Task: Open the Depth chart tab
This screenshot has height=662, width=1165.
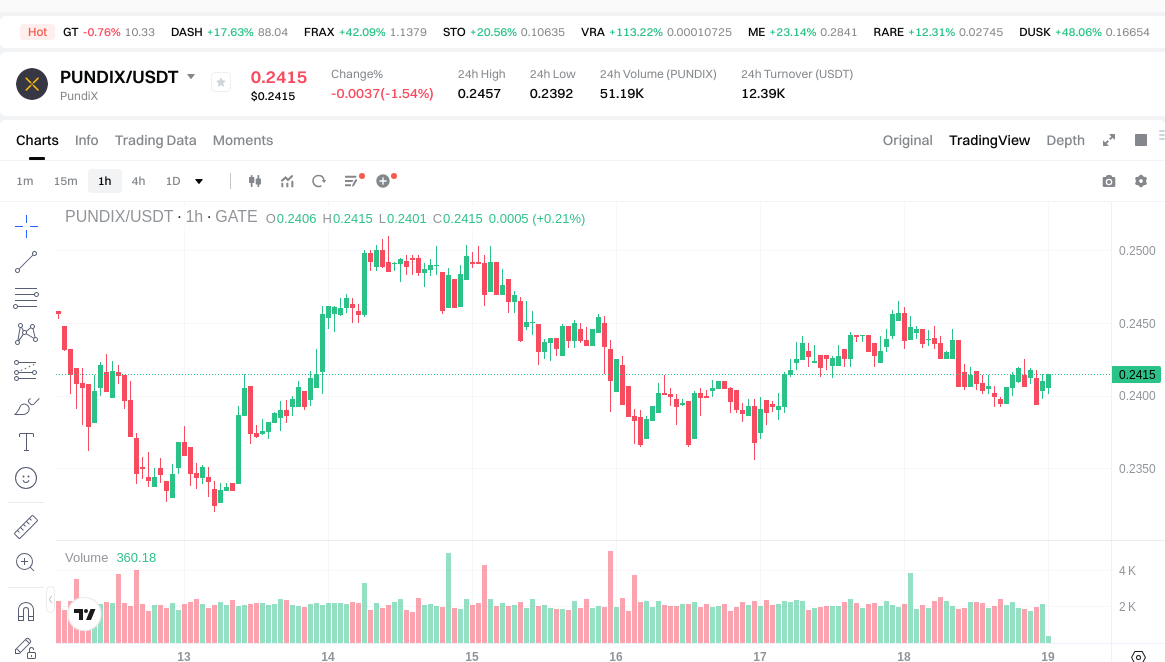Action: [1065, 140]
